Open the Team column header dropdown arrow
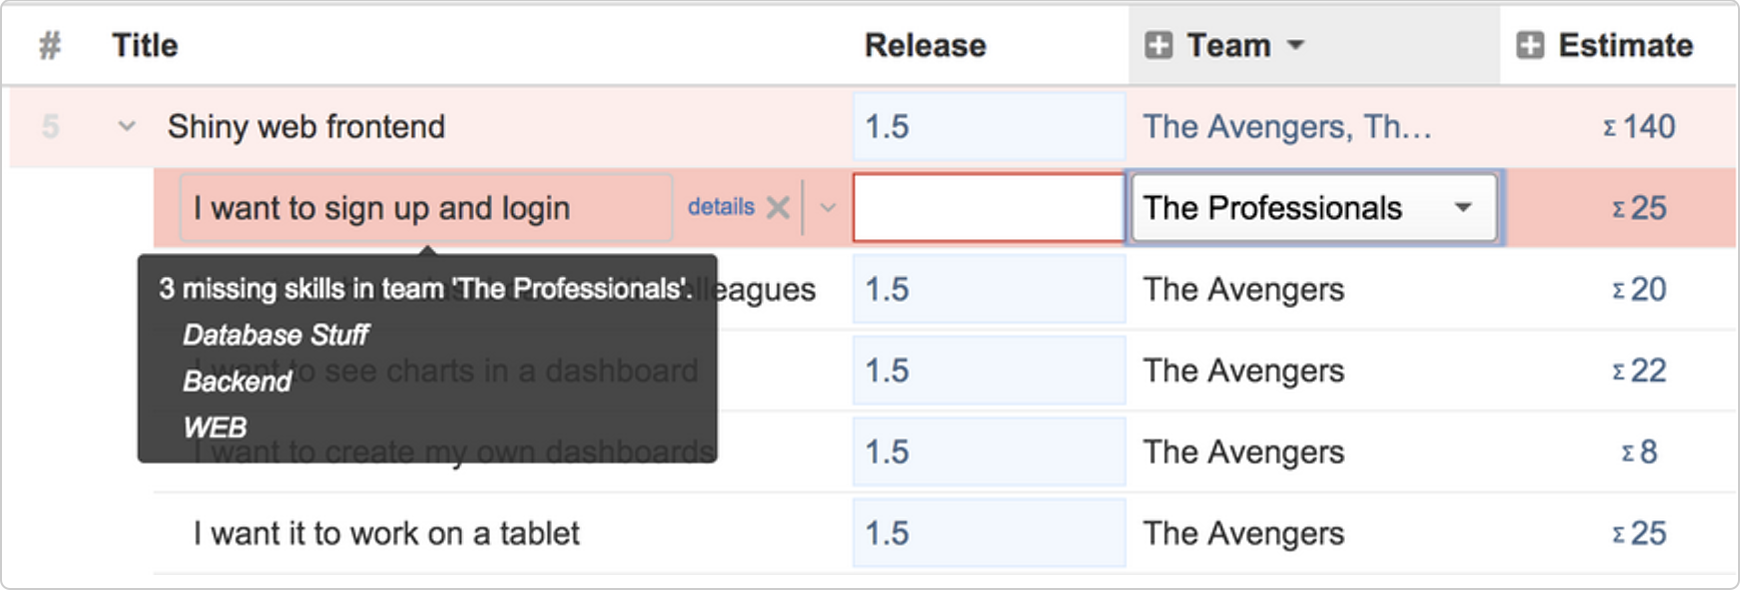 pyautogui.click(x=1296, y=45)
